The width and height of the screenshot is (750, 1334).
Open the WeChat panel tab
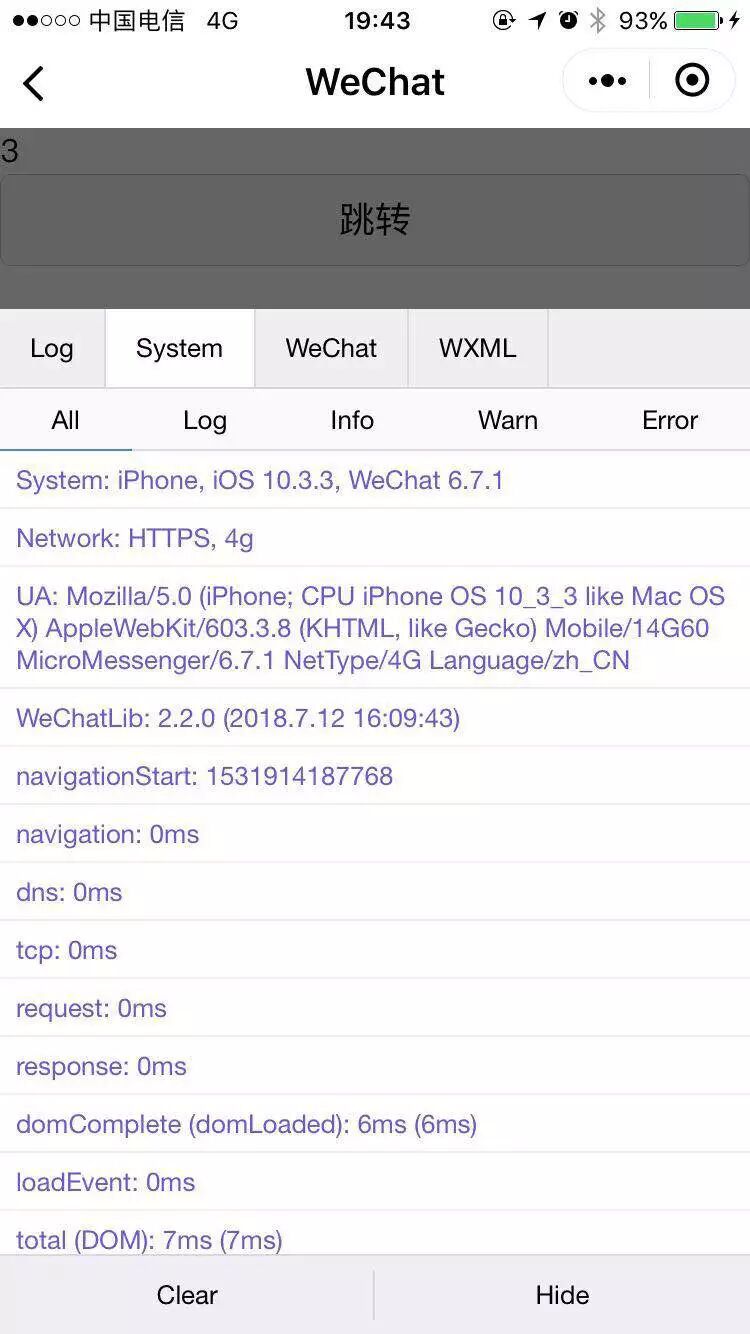pyautogui.click(x=331, y=348)
